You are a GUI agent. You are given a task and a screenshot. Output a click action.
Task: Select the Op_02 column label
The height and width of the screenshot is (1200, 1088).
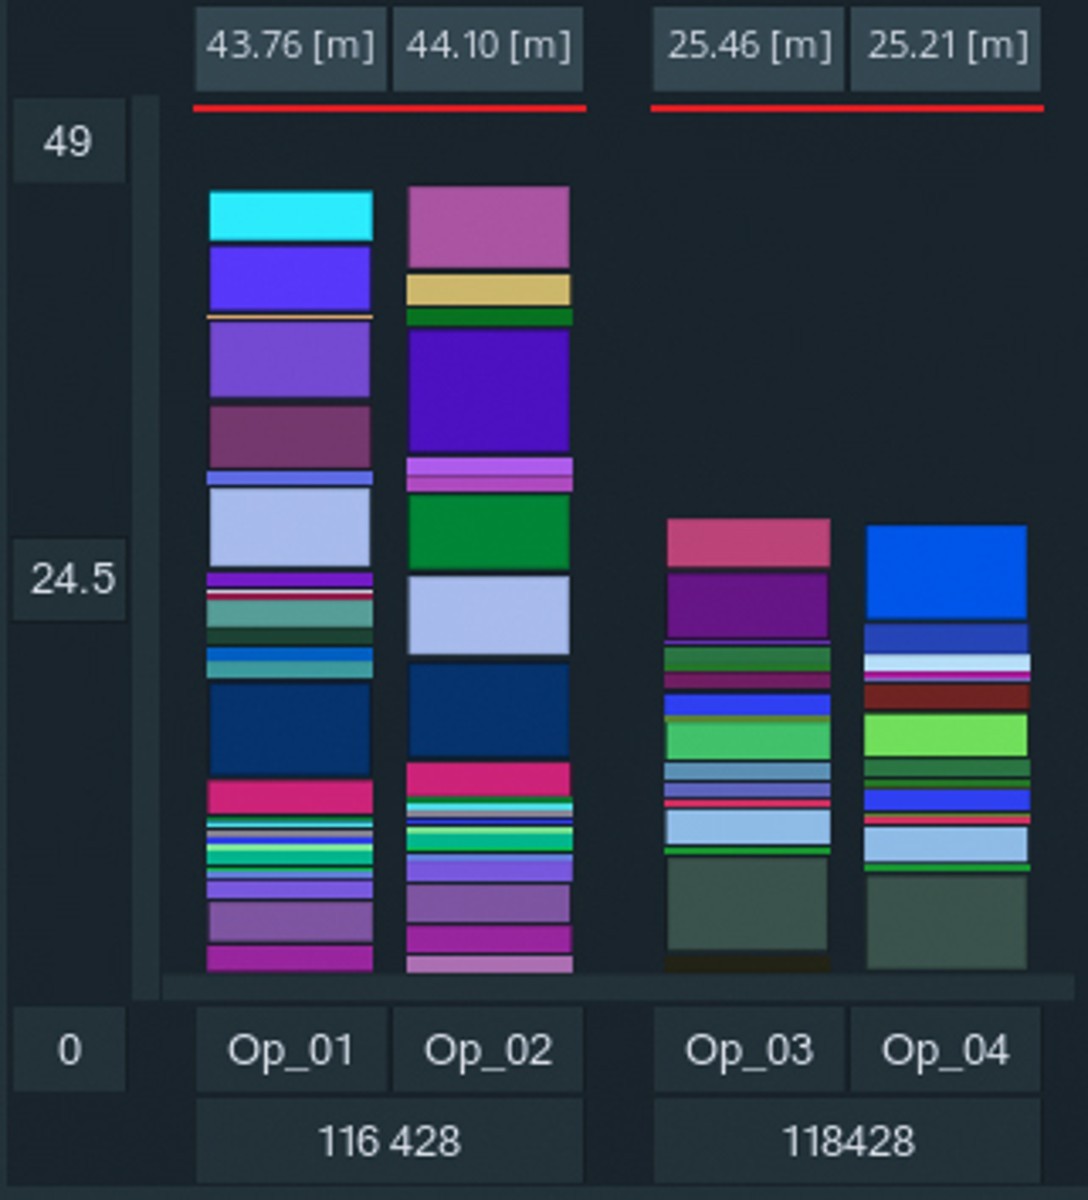pyautogui.click(x=488, y=1050)
